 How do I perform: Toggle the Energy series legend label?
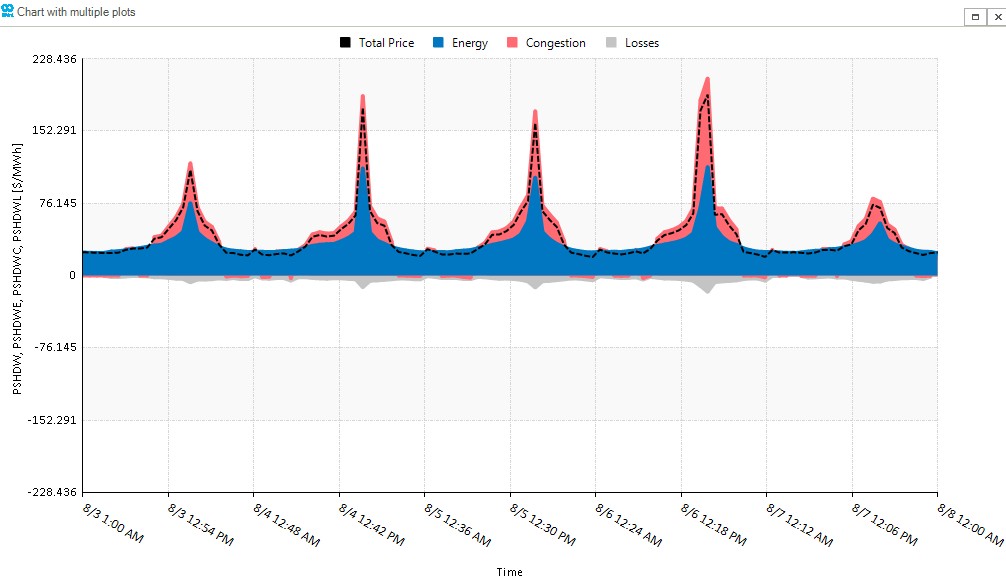471,43
